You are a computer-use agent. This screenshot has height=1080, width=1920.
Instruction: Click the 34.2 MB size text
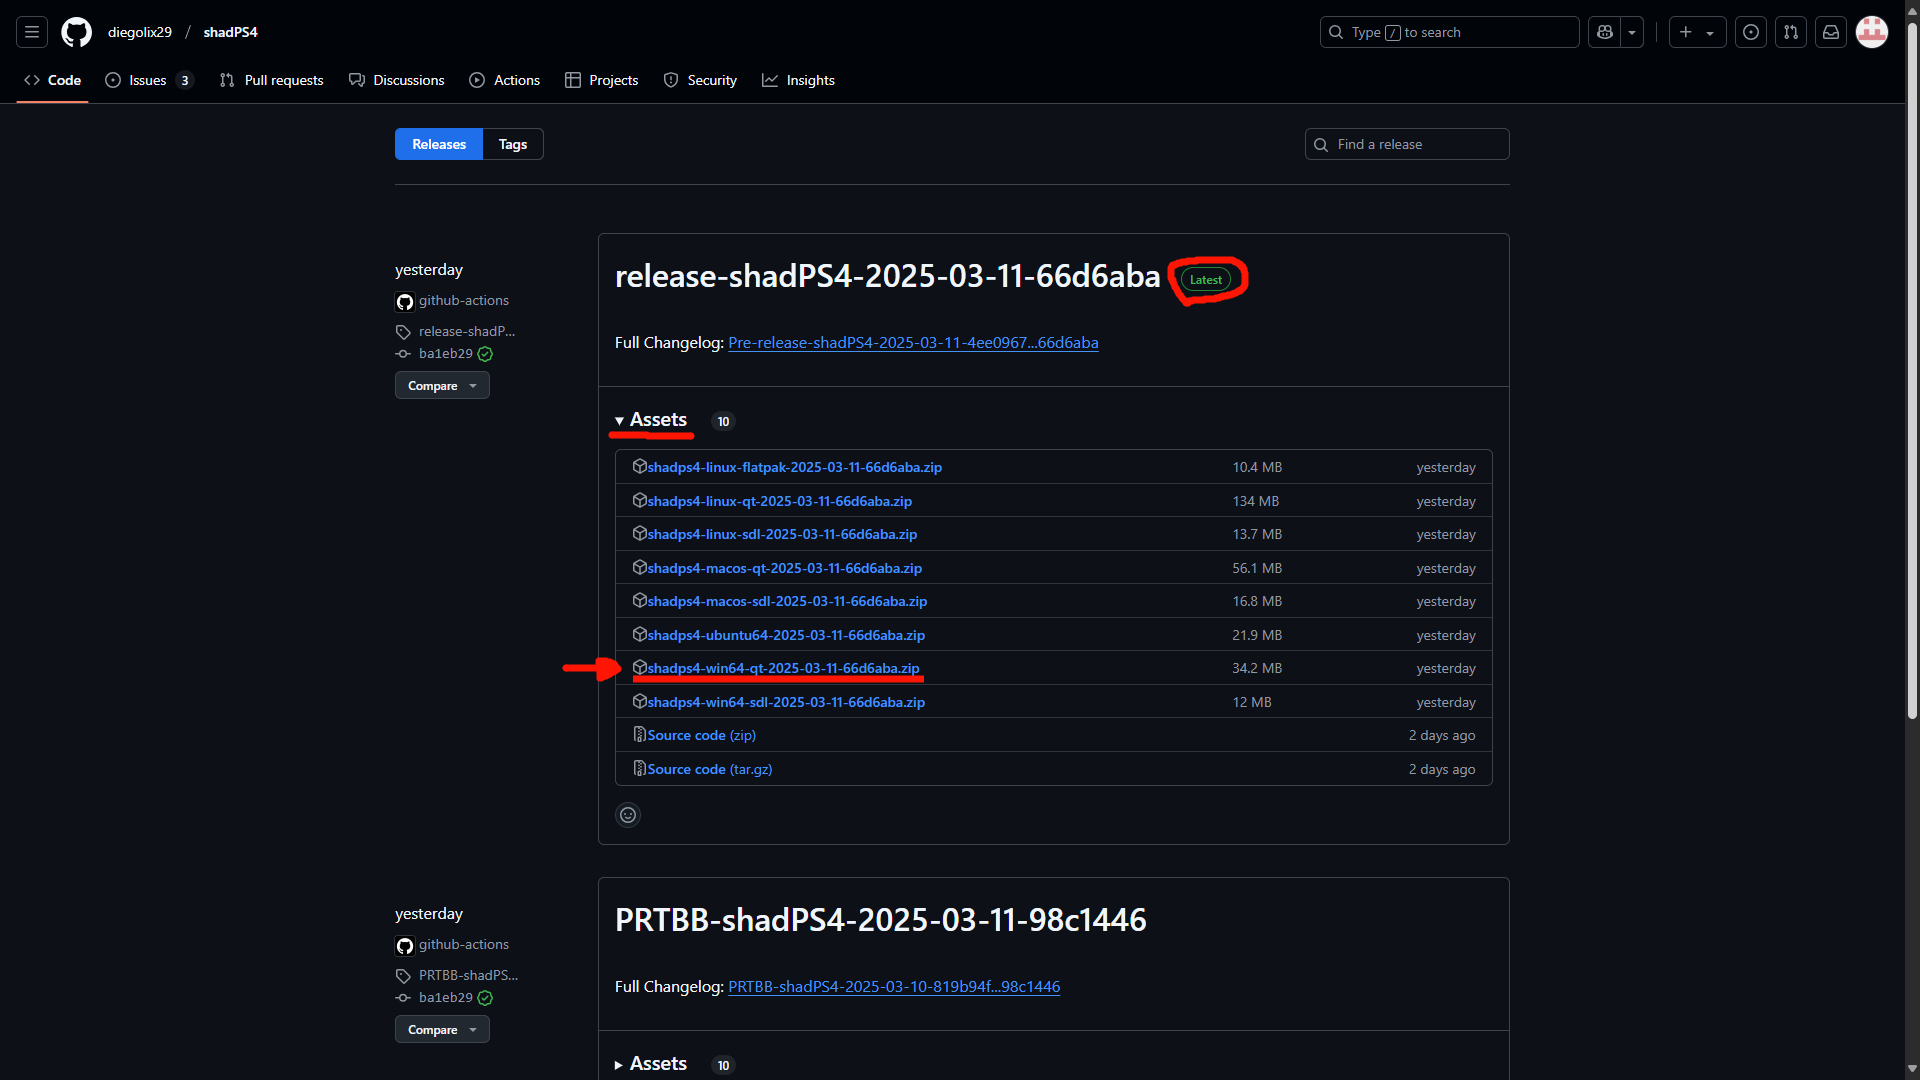[1257, 668]
